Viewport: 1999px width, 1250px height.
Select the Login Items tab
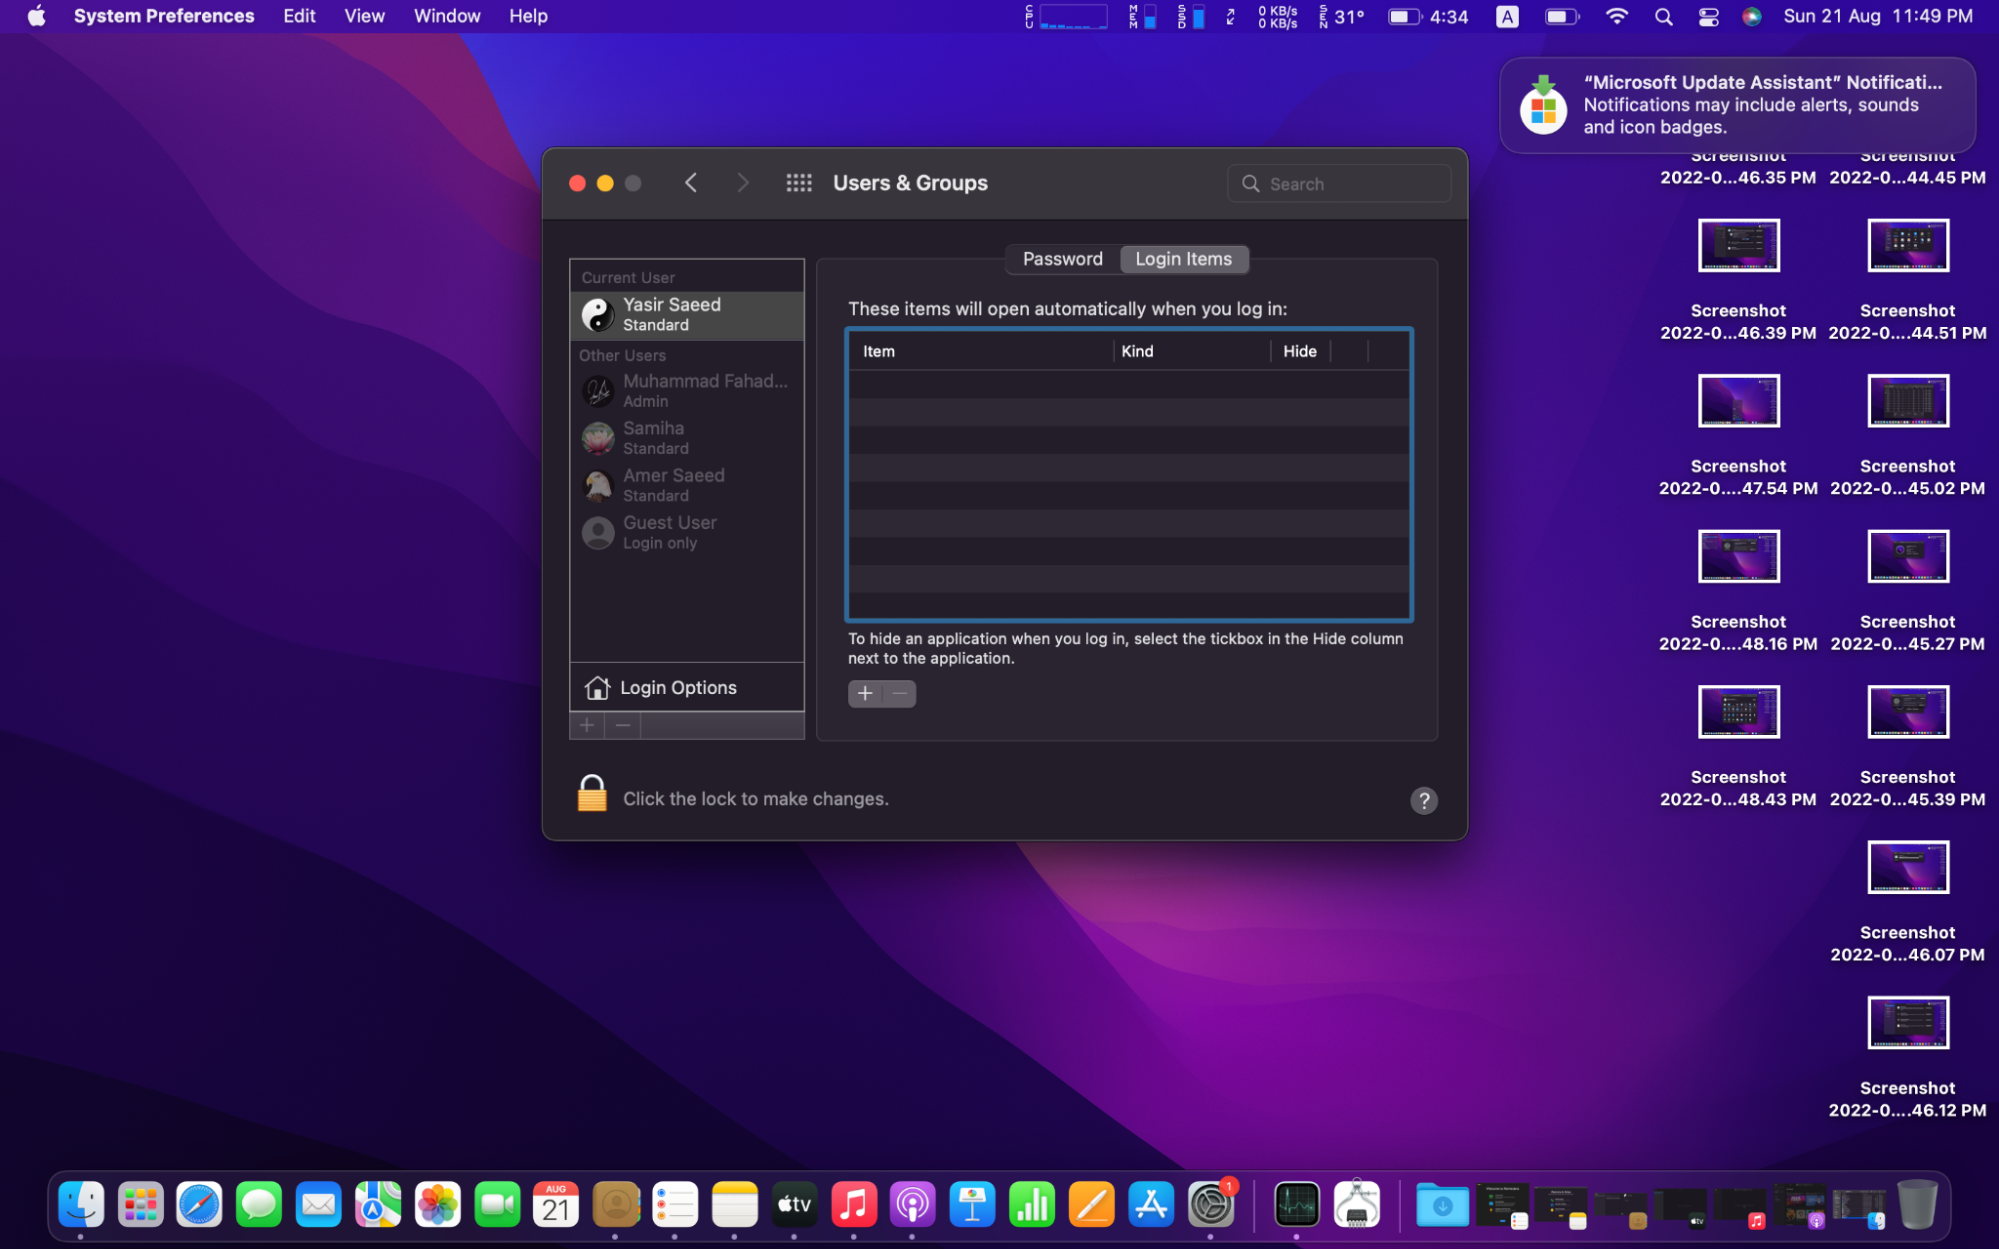click(x=1183, y=259)
